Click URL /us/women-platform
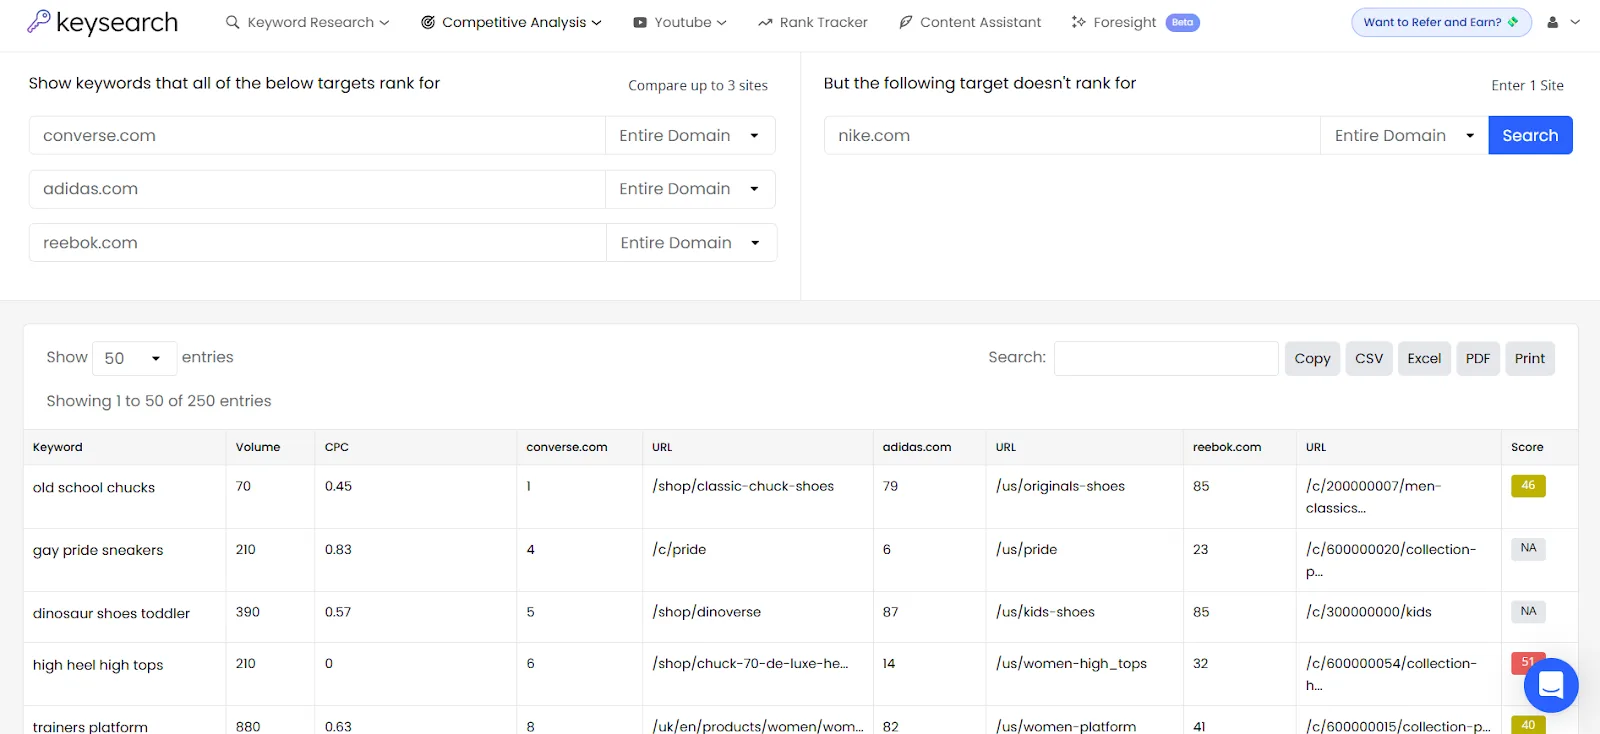The width and height of the screenshot is (1600, 734). pyautogui.click(x=1066, y=726)
